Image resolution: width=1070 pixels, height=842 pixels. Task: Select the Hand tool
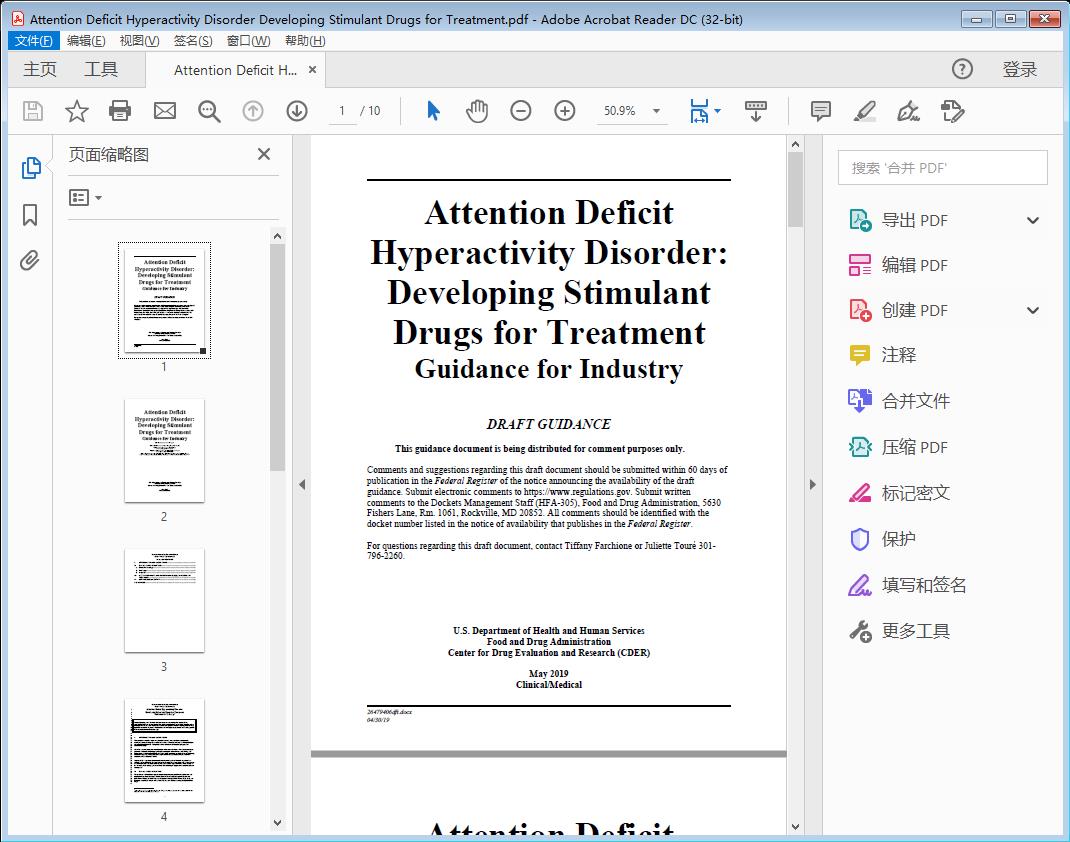[477, 111]
